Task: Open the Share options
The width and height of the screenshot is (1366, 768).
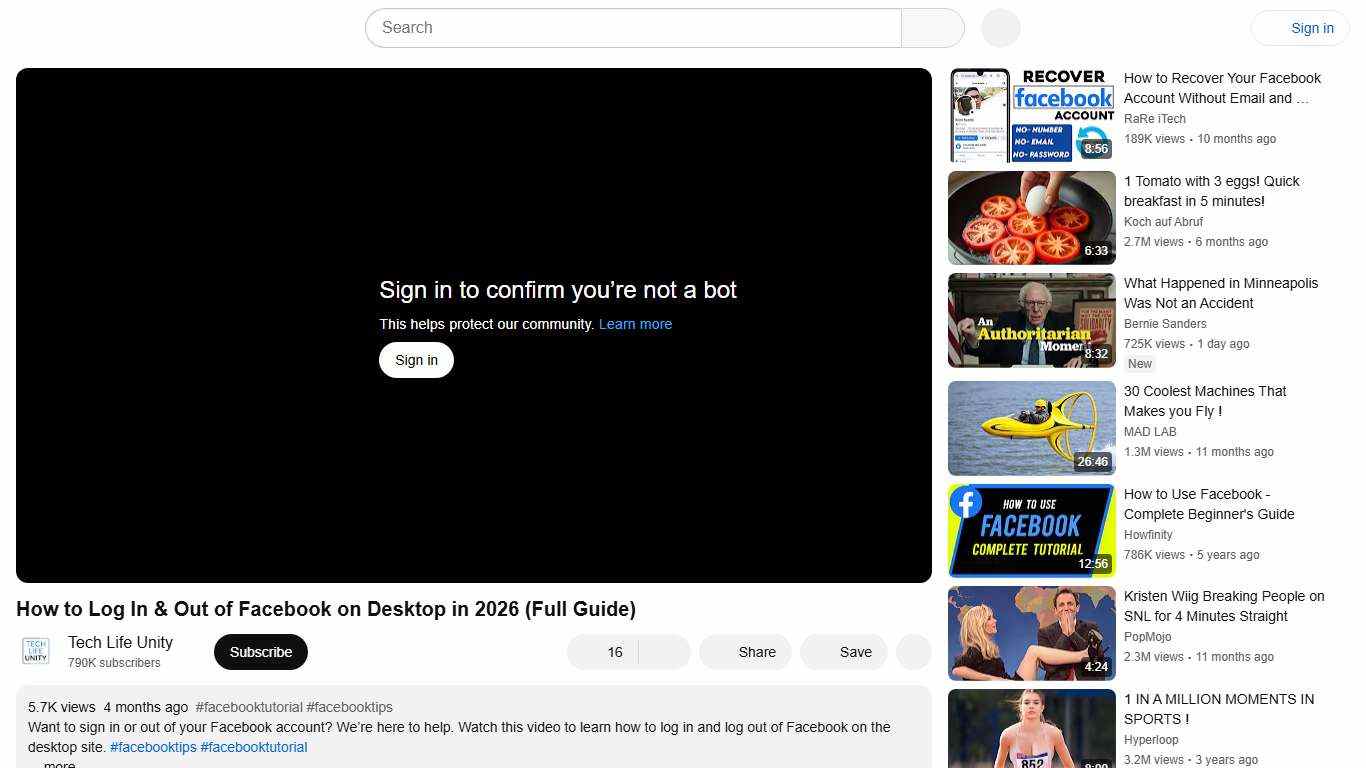Action: coord(745,651)
